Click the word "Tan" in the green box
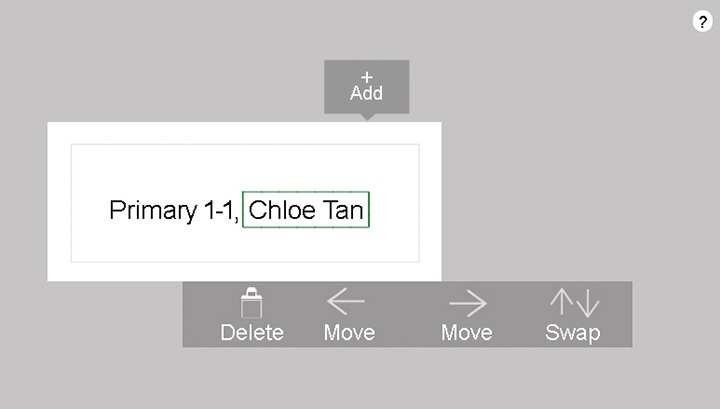Viewport: 720px width, 409px height. point(343,210)
